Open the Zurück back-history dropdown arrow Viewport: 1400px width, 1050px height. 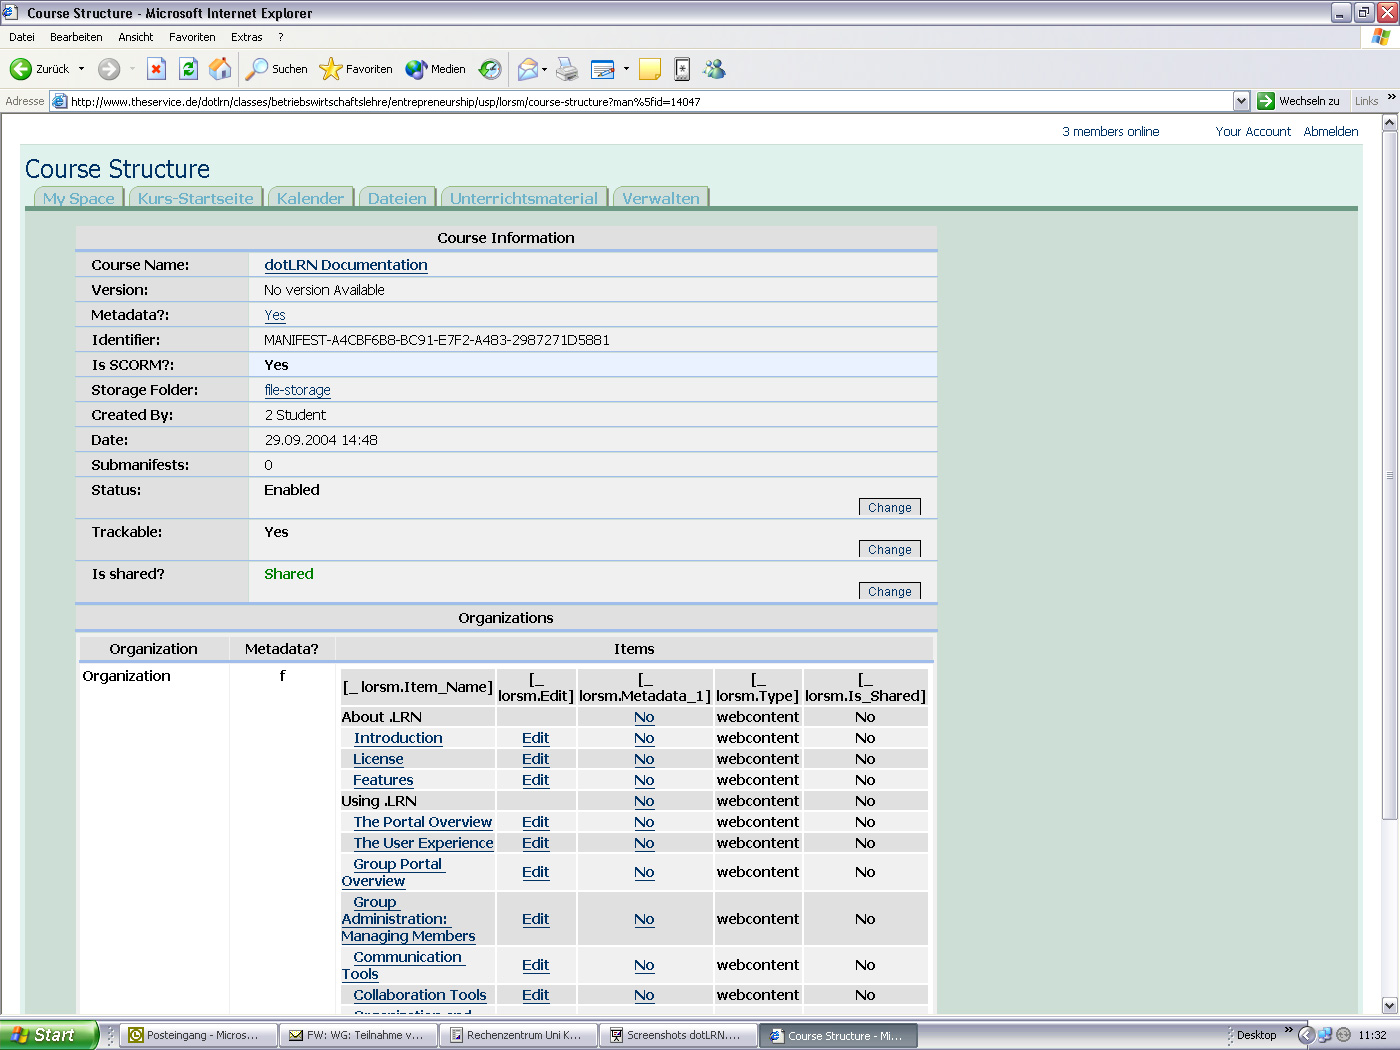[82, 69]
